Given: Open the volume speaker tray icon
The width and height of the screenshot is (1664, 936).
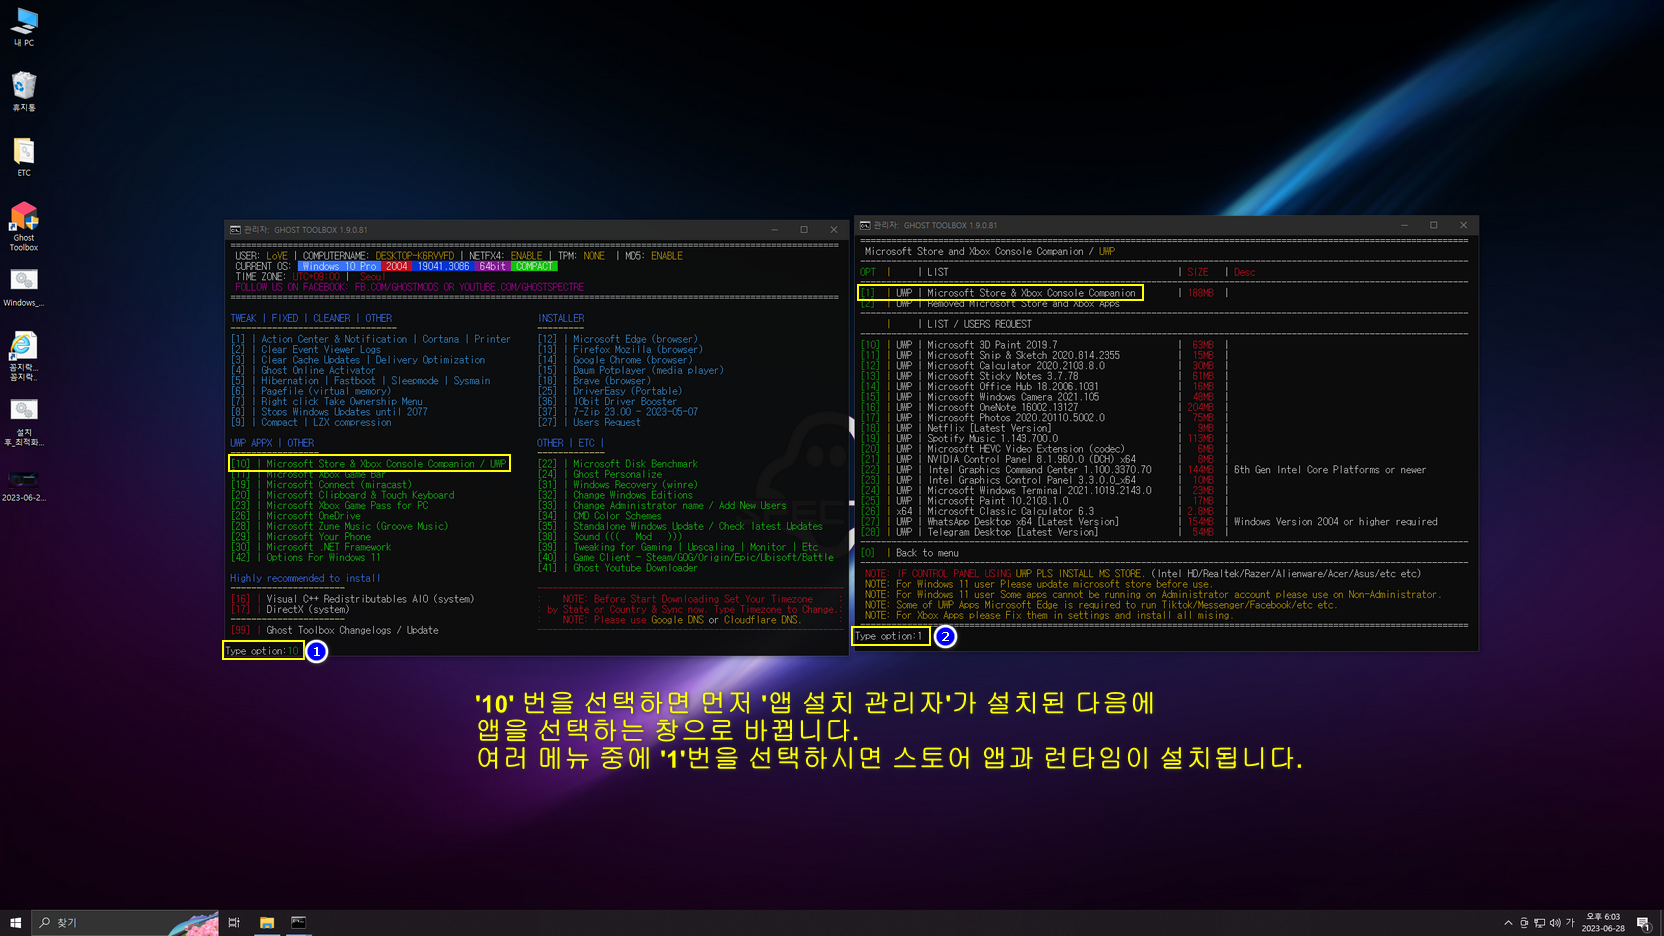Looking at the screenshot, I should (1555, 923).
